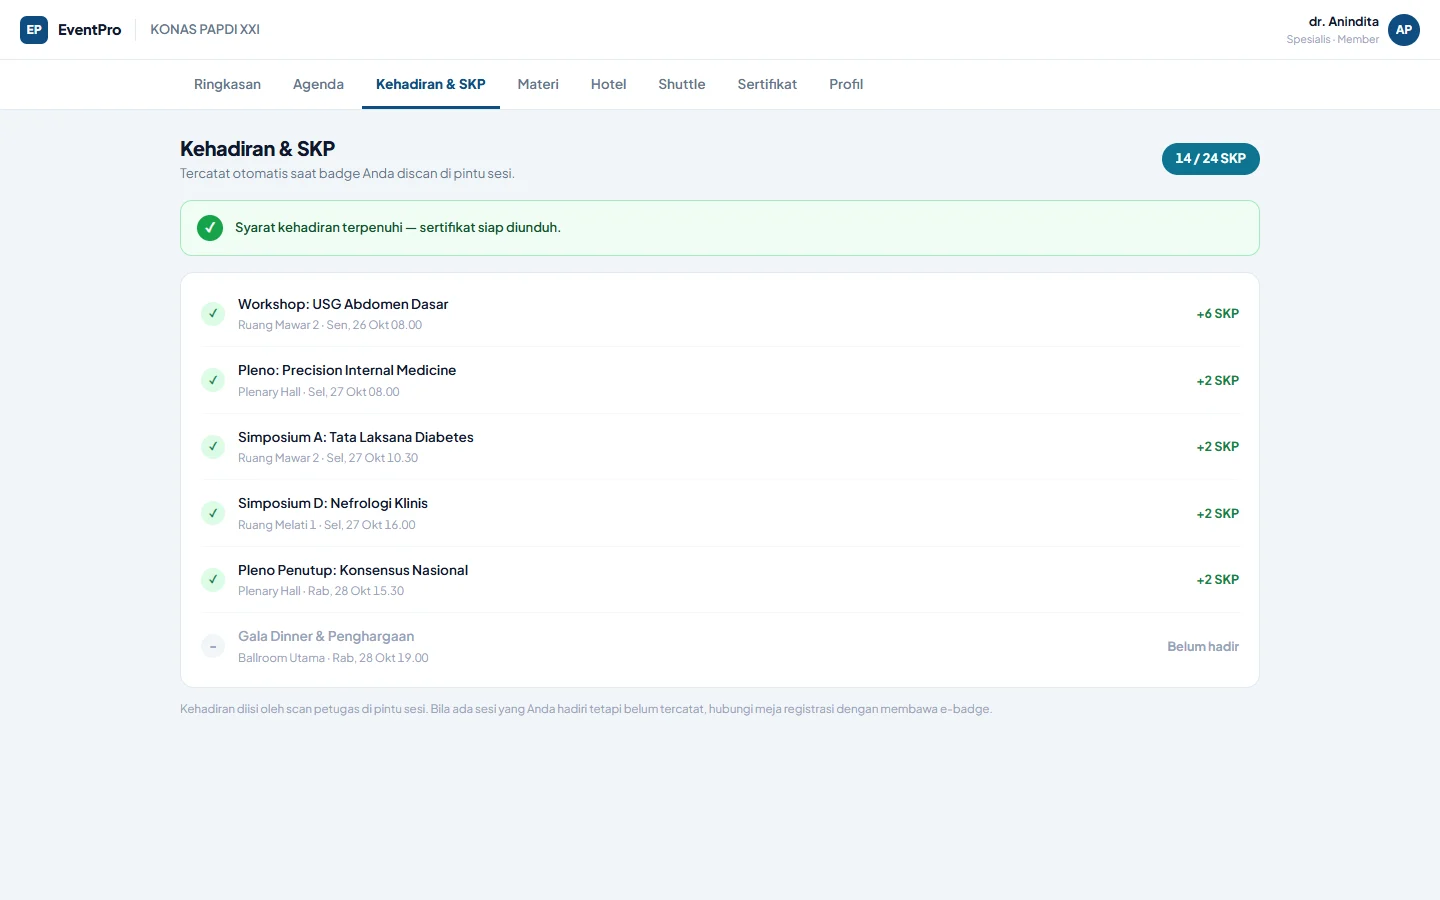The height and width of the screenshot is (900, 1440).
Task: Go to the Materi tab
Action: 538,84
